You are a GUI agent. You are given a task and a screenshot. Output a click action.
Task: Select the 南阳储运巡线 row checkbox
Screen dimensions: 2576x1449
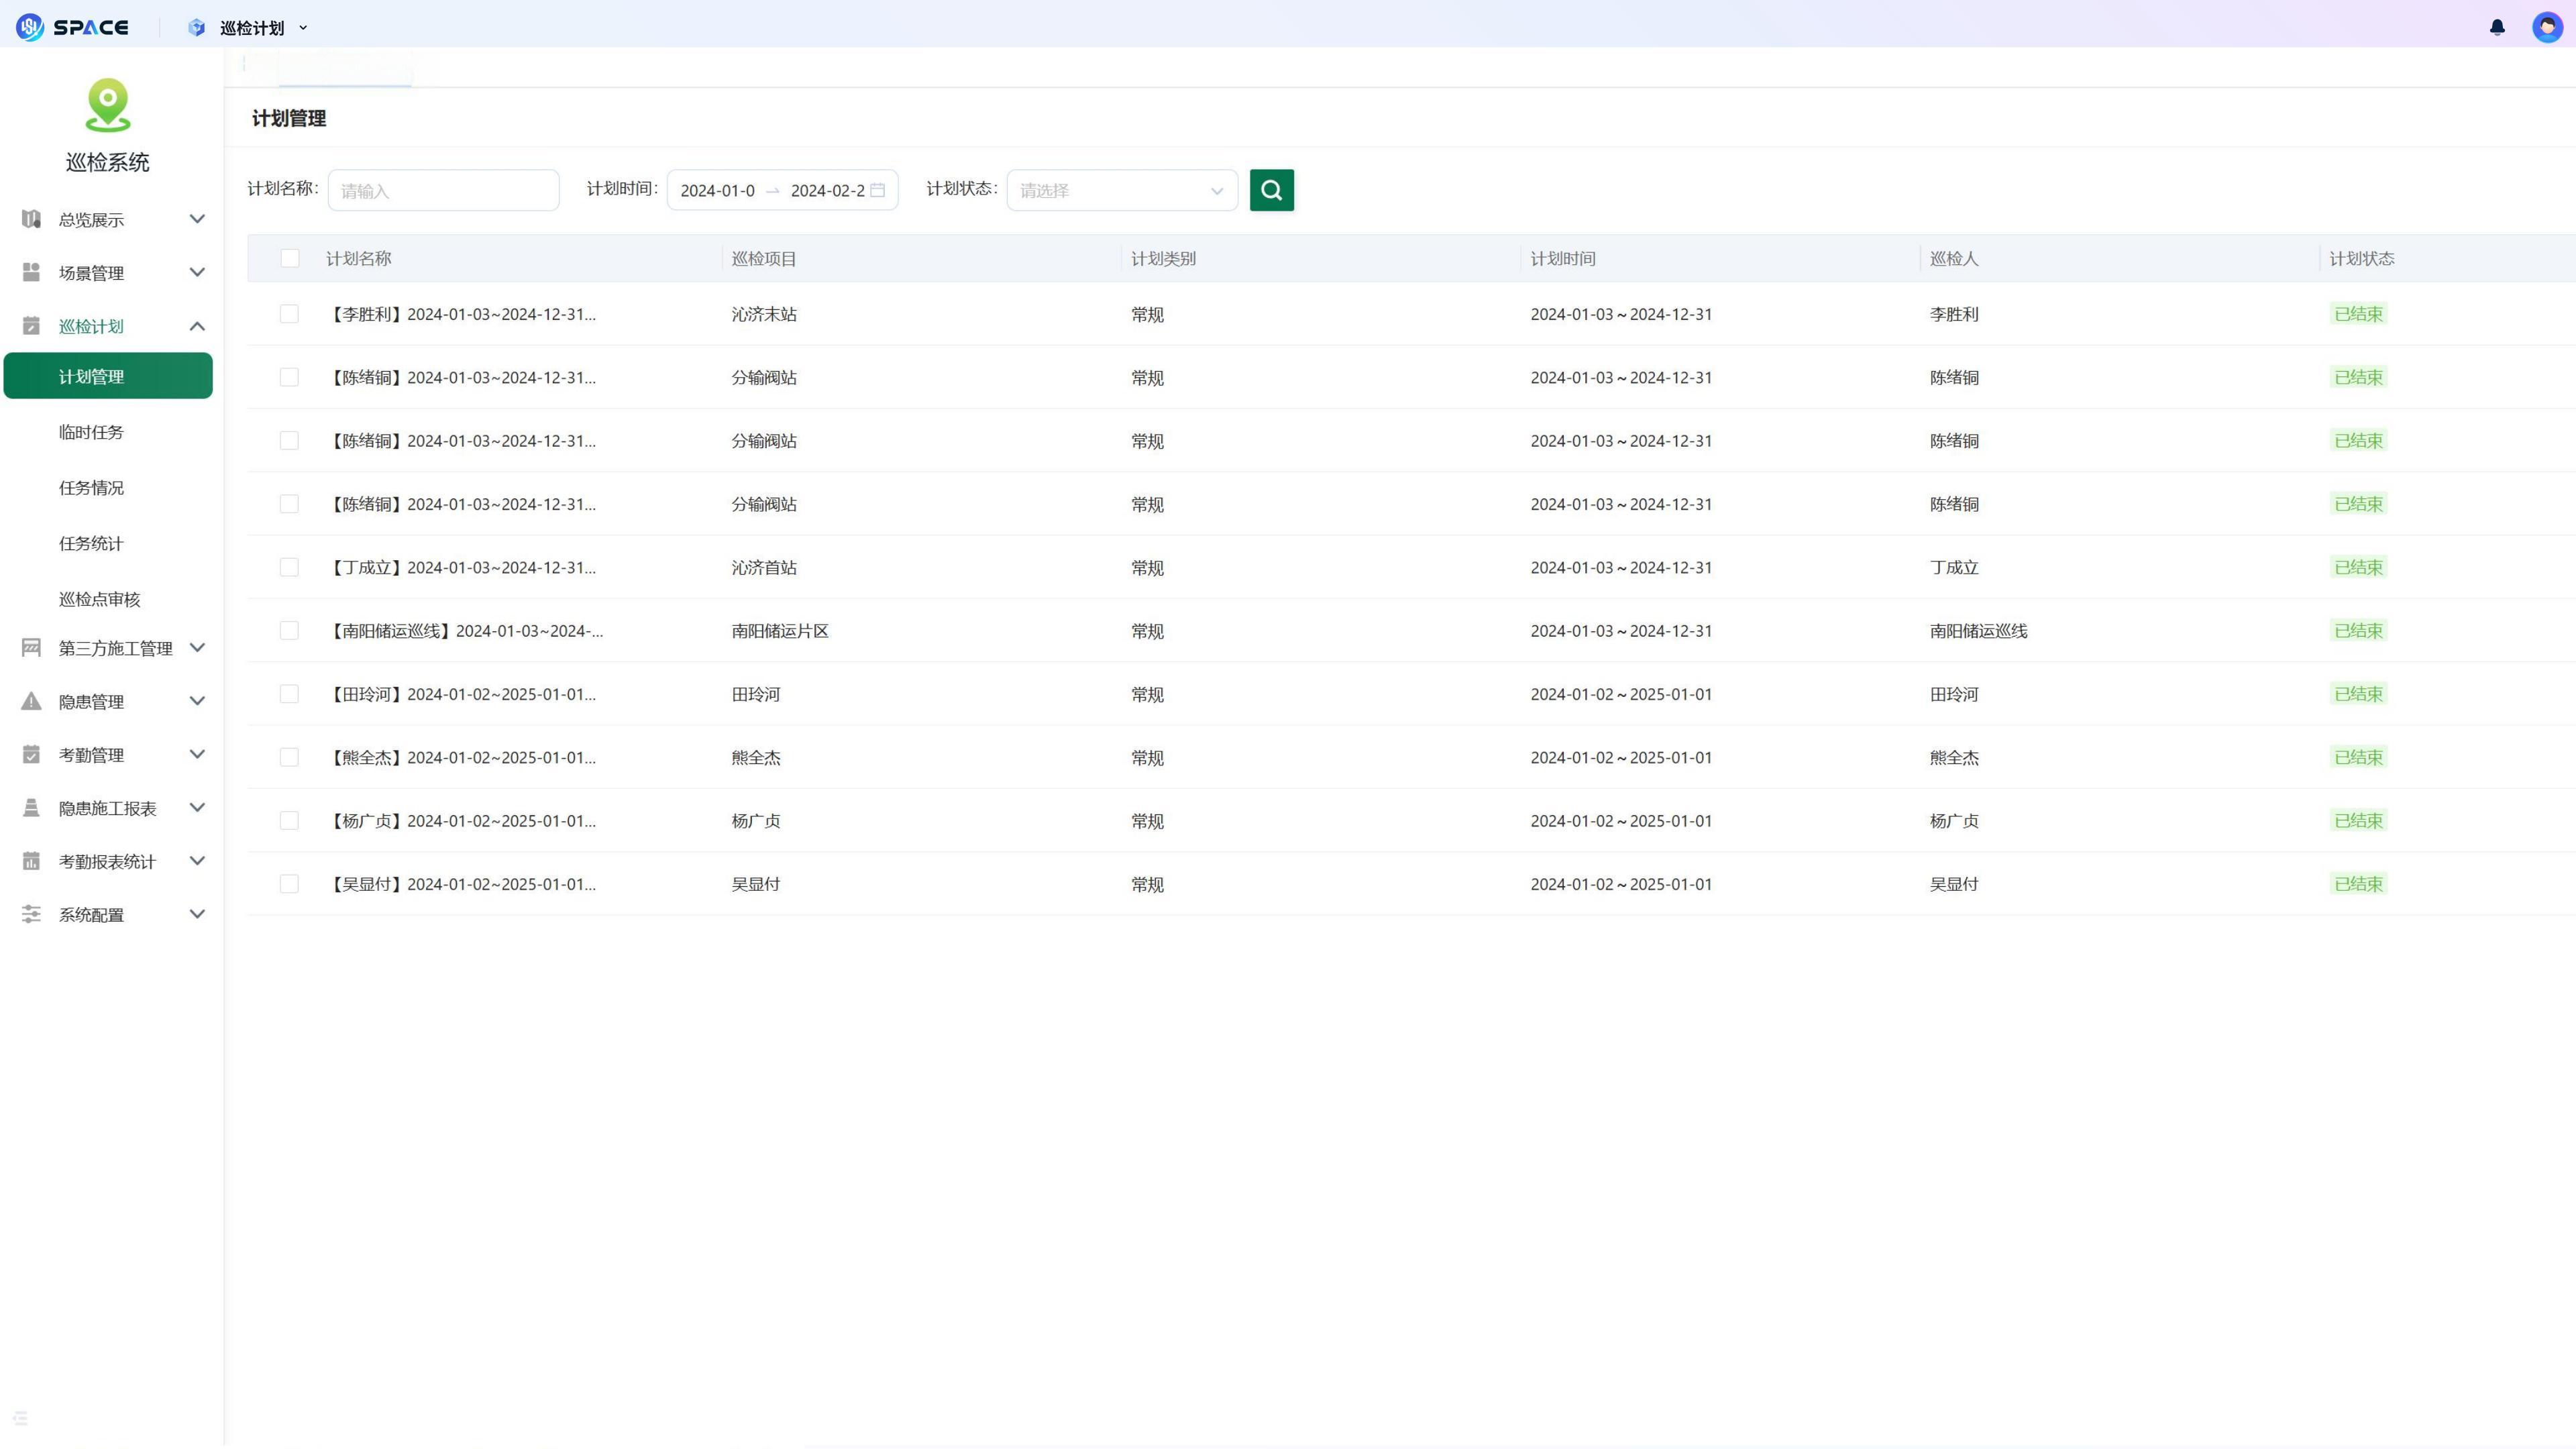pyautogui.click(x=289, y=631)
